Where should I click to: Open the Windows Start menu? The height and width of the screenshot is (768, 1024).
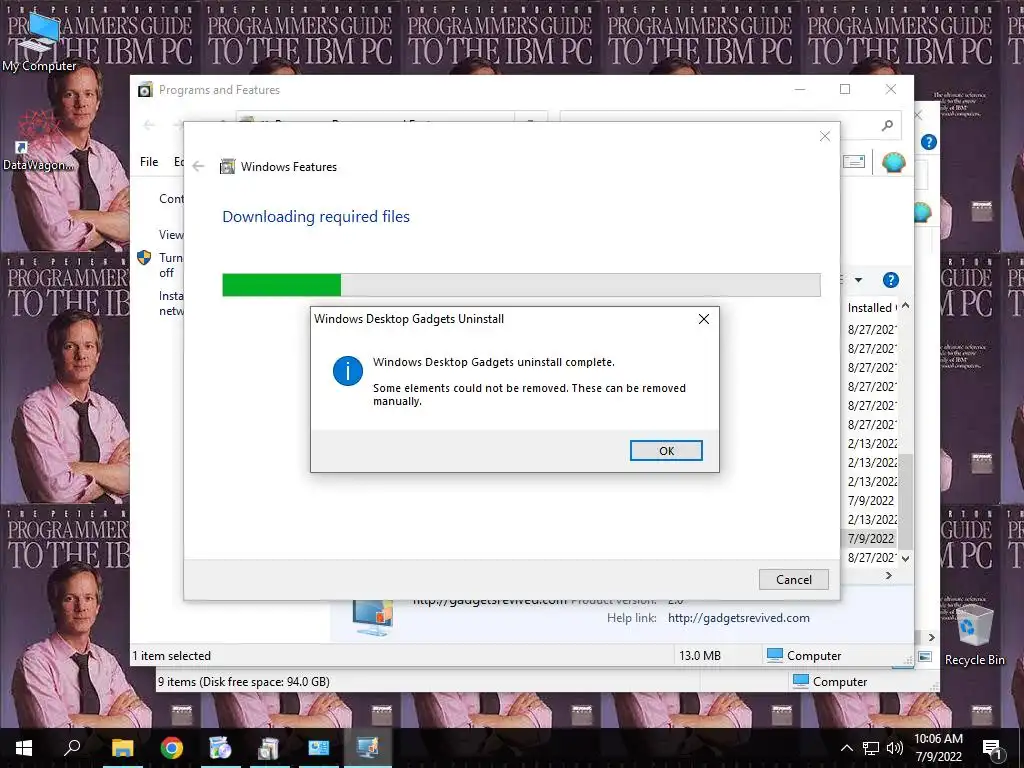[24, 748]
